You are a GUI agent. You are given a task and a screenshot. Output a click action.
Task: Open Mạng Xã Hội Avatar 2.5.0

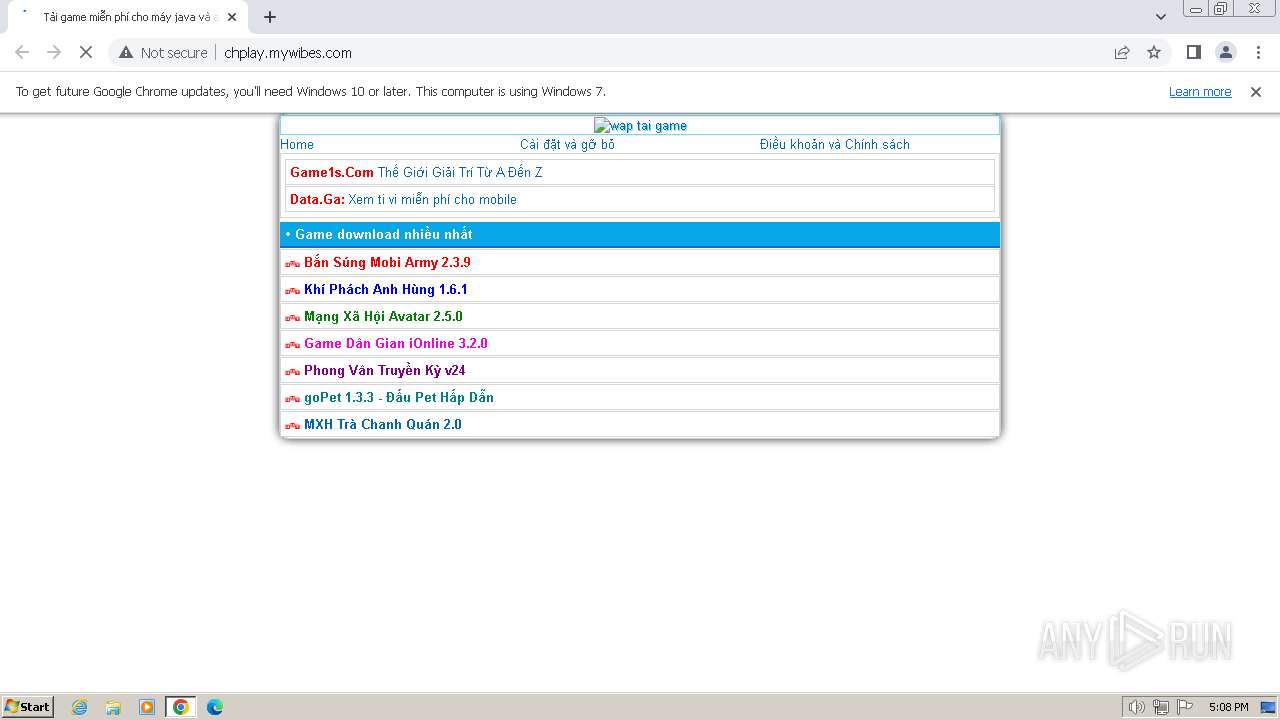tap(383, 316)
